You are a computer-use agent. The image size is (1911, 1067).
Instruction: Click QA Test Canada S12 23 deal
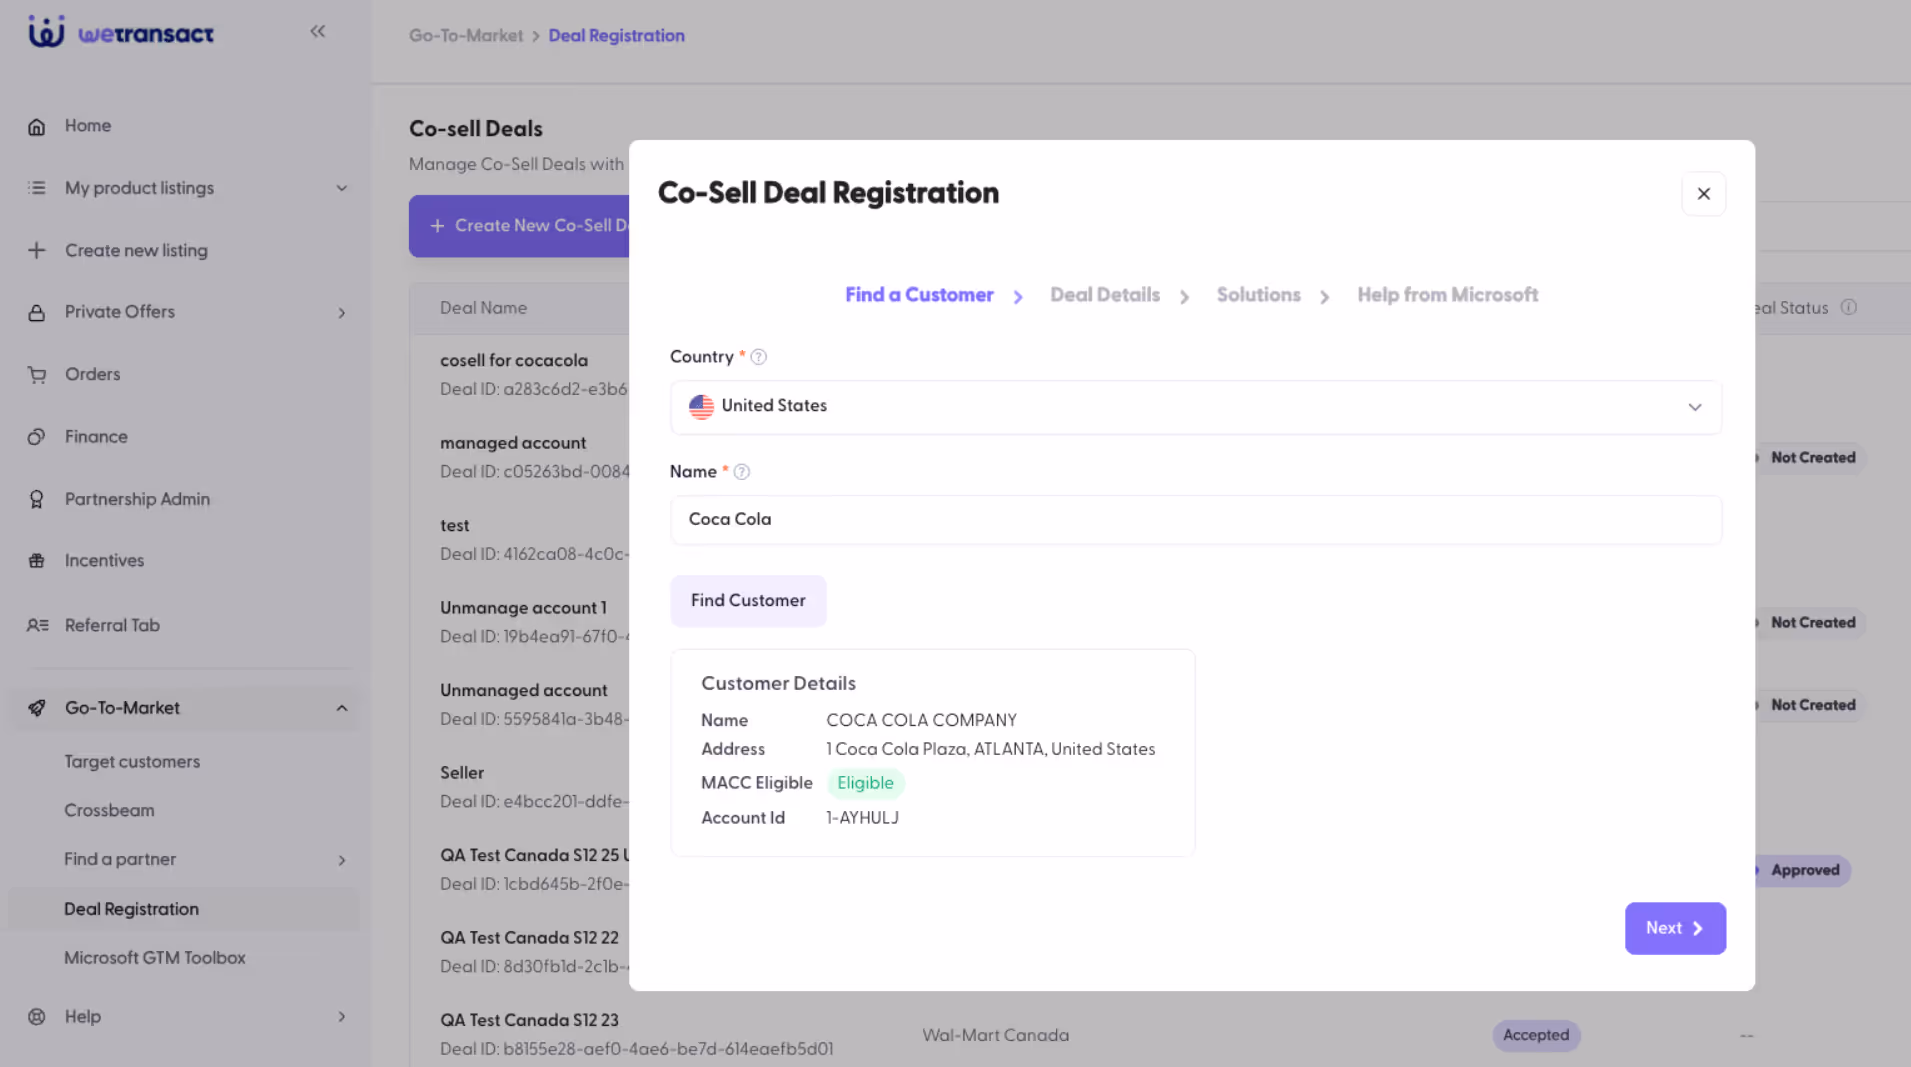529,1020
